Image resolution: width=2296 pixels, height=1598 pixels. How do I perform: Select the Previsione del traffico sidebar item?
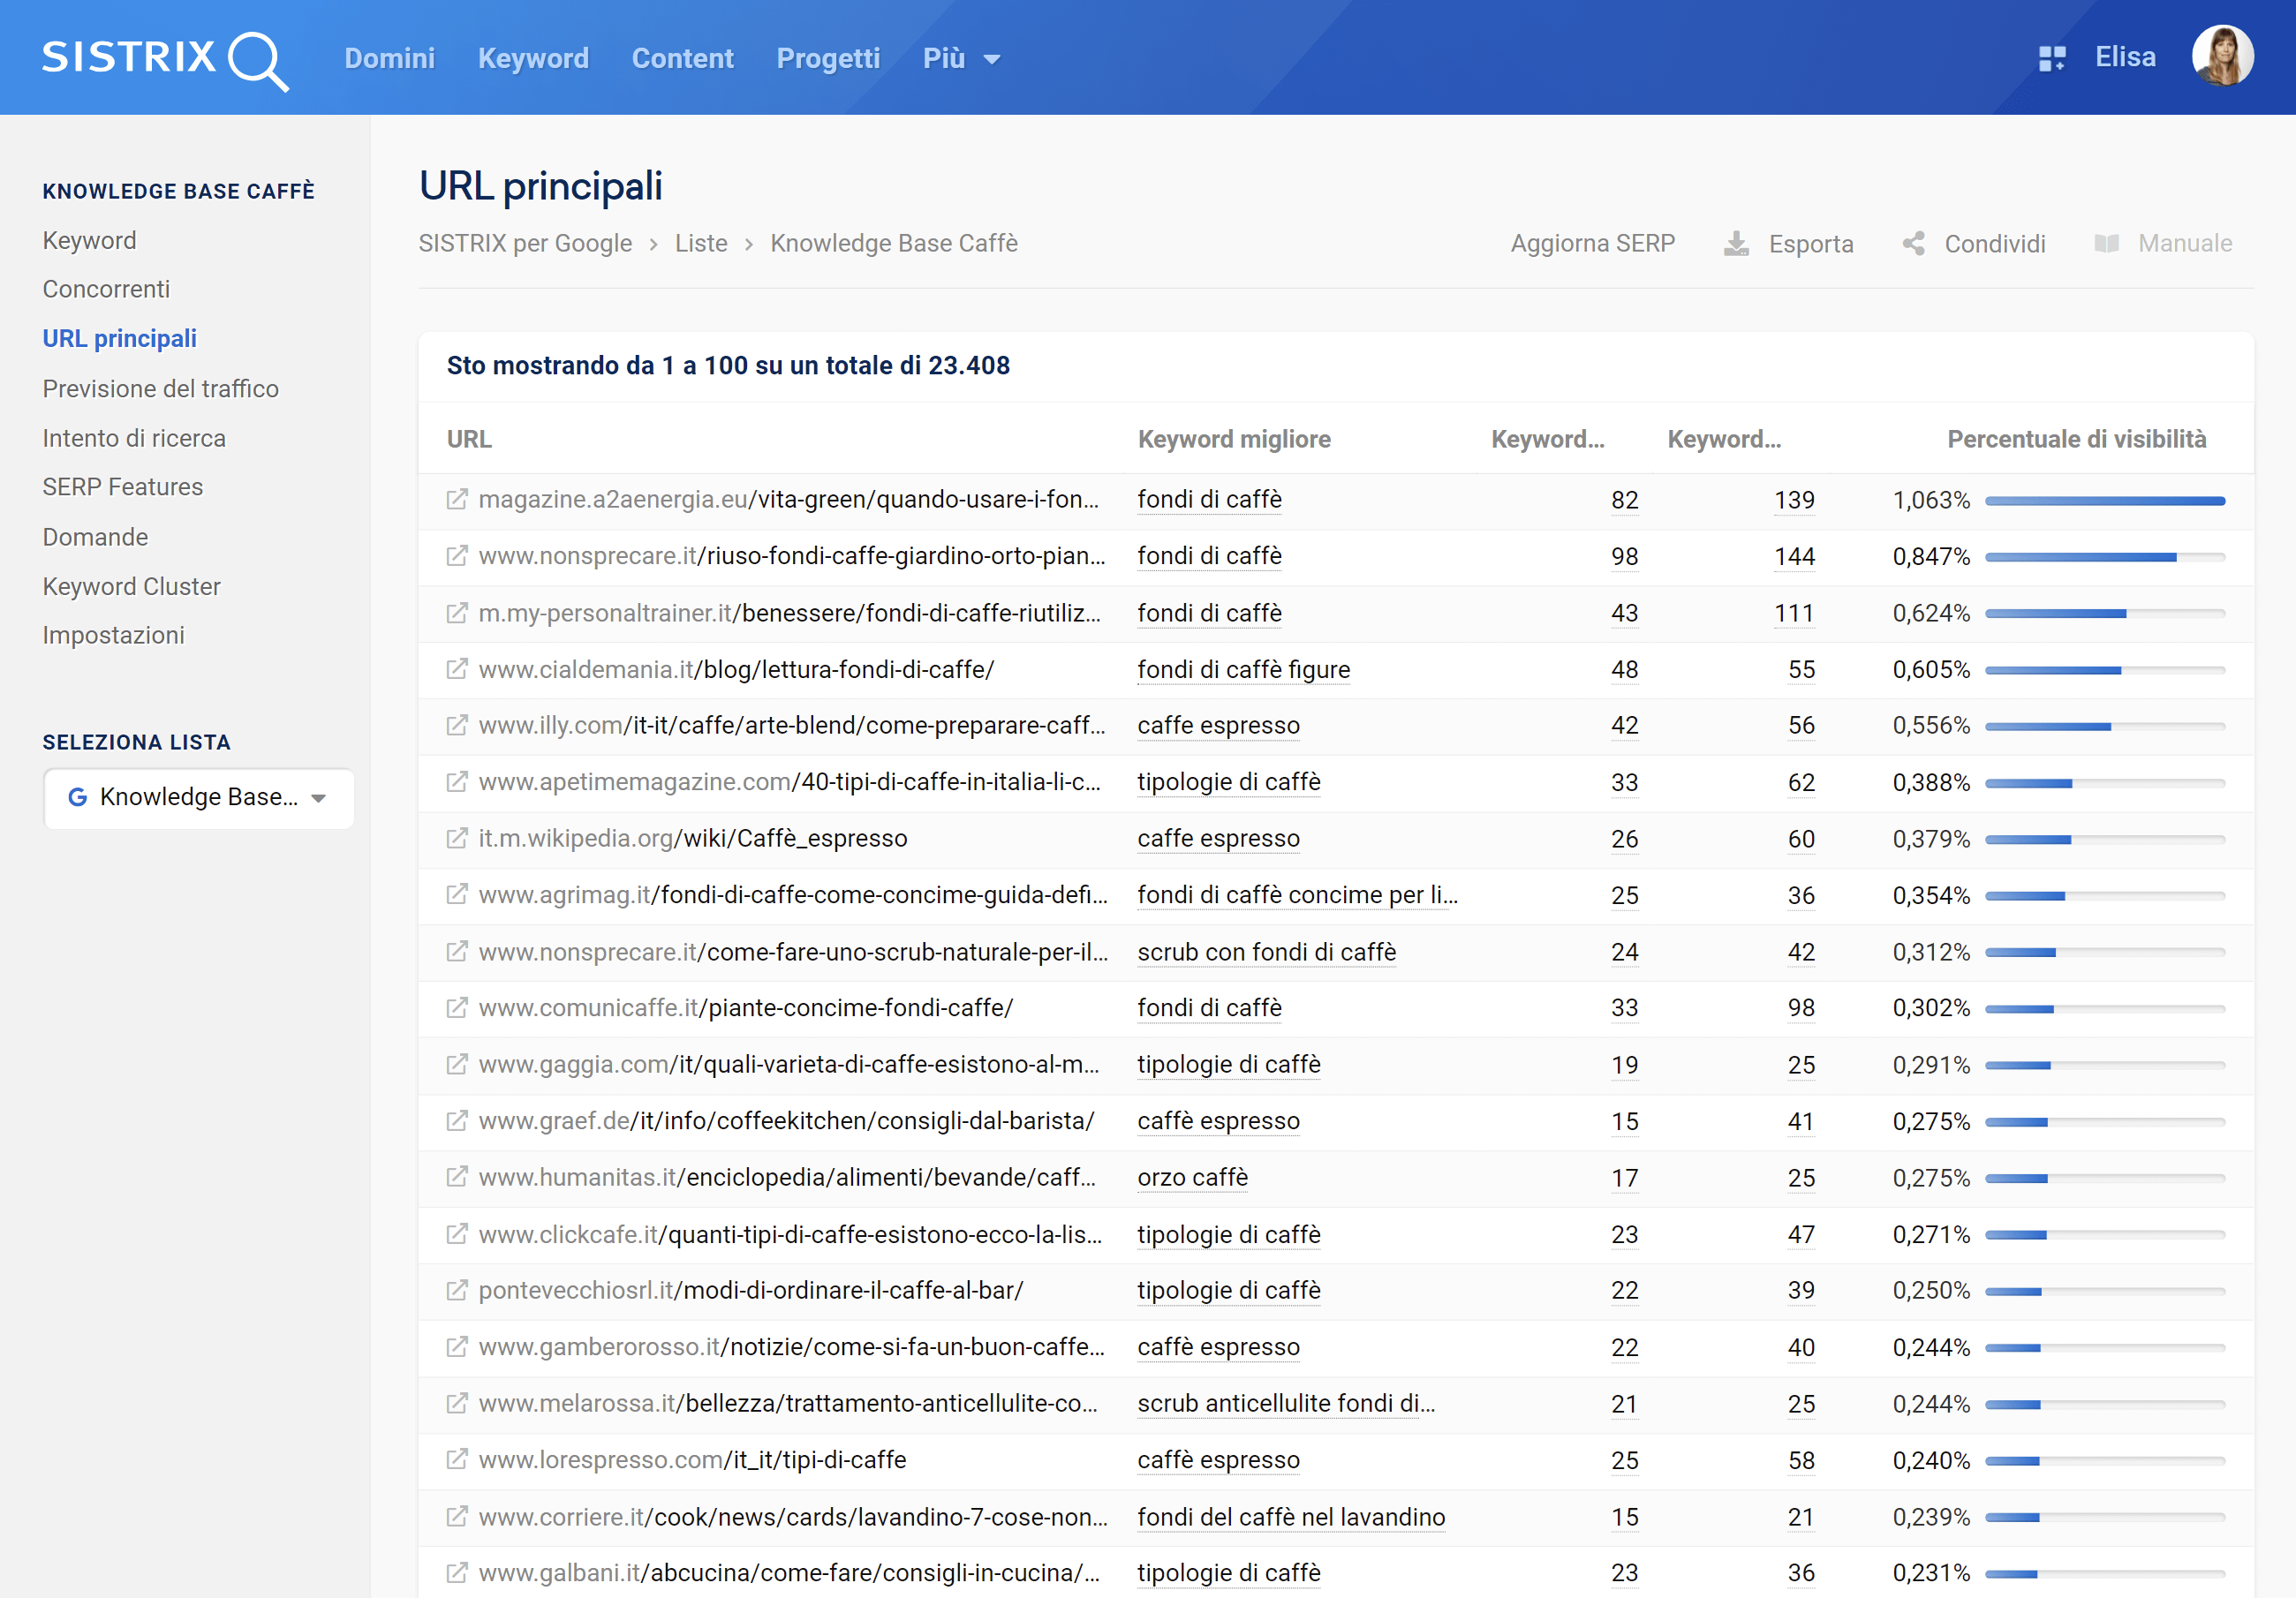161,388
